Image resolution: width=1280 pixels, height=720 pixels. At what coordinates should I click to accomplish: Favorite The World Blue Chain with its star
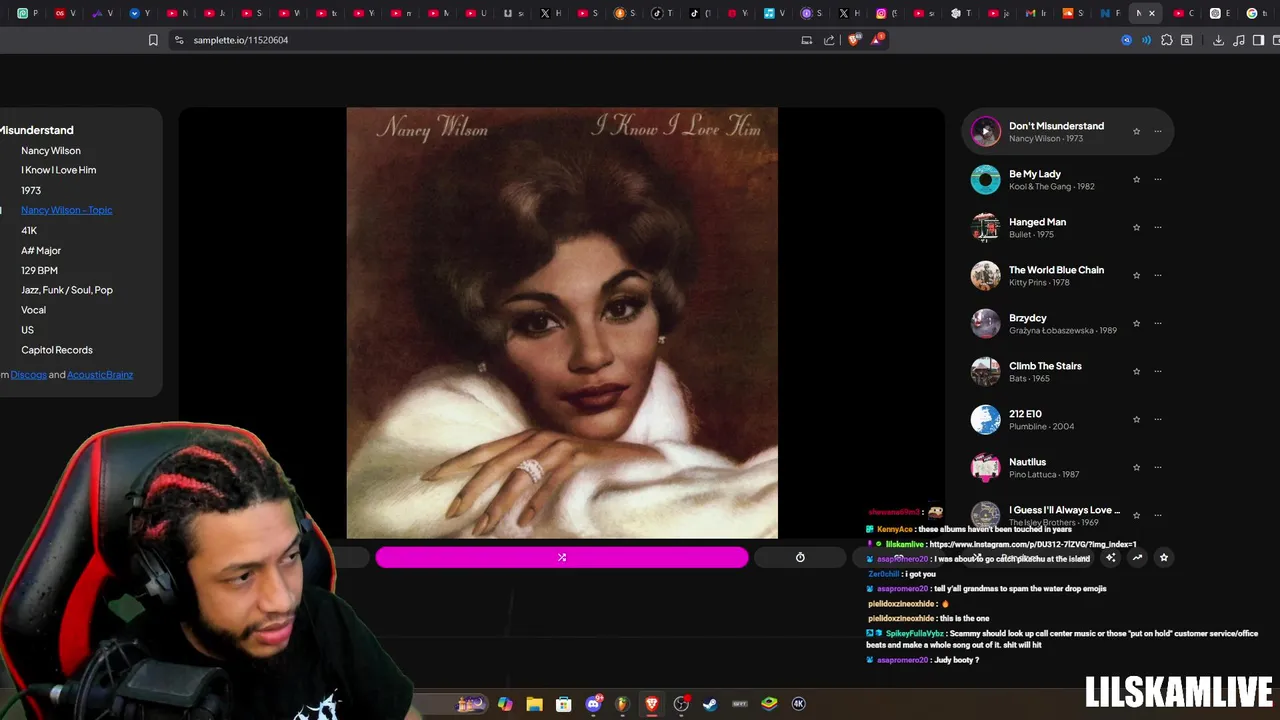pos(1136,275)
